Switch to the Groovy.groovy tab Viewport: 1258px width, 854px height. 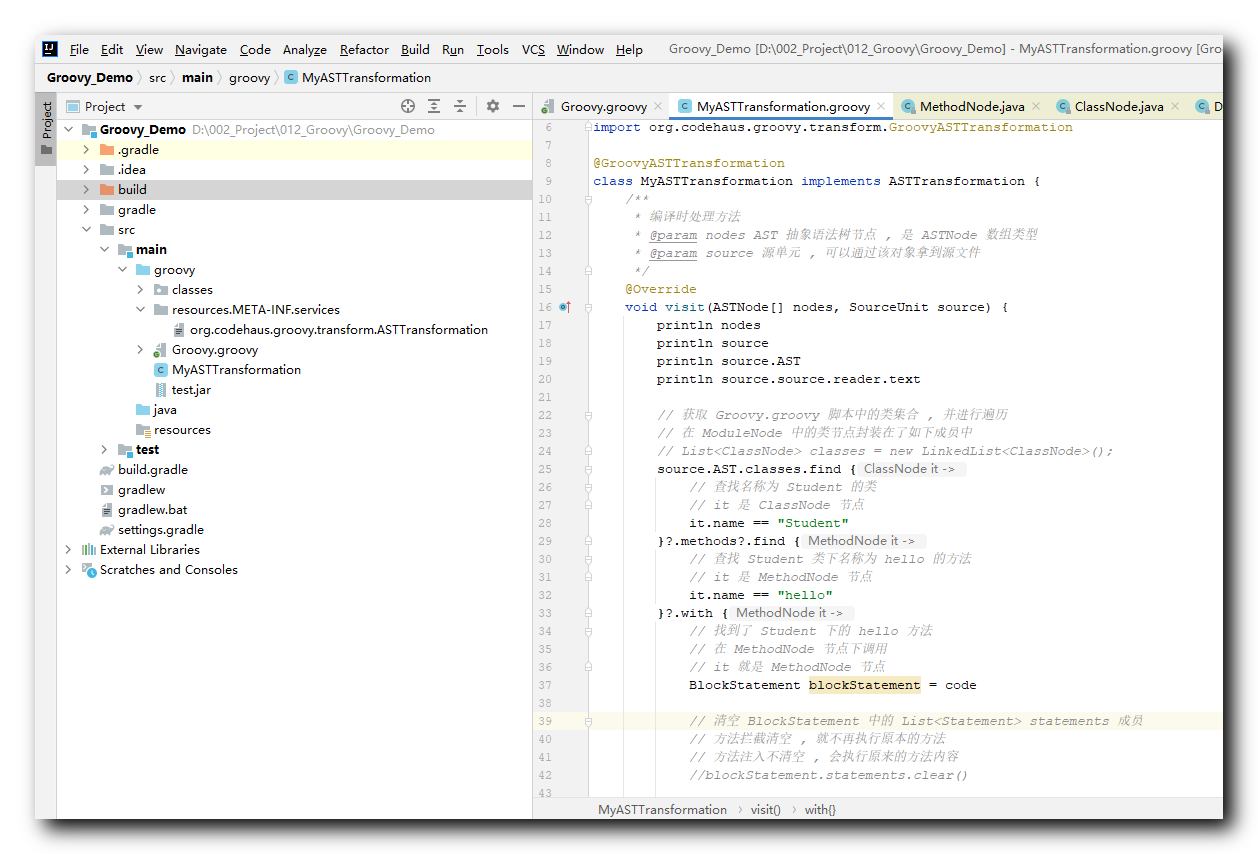click(x=603, y=106)
